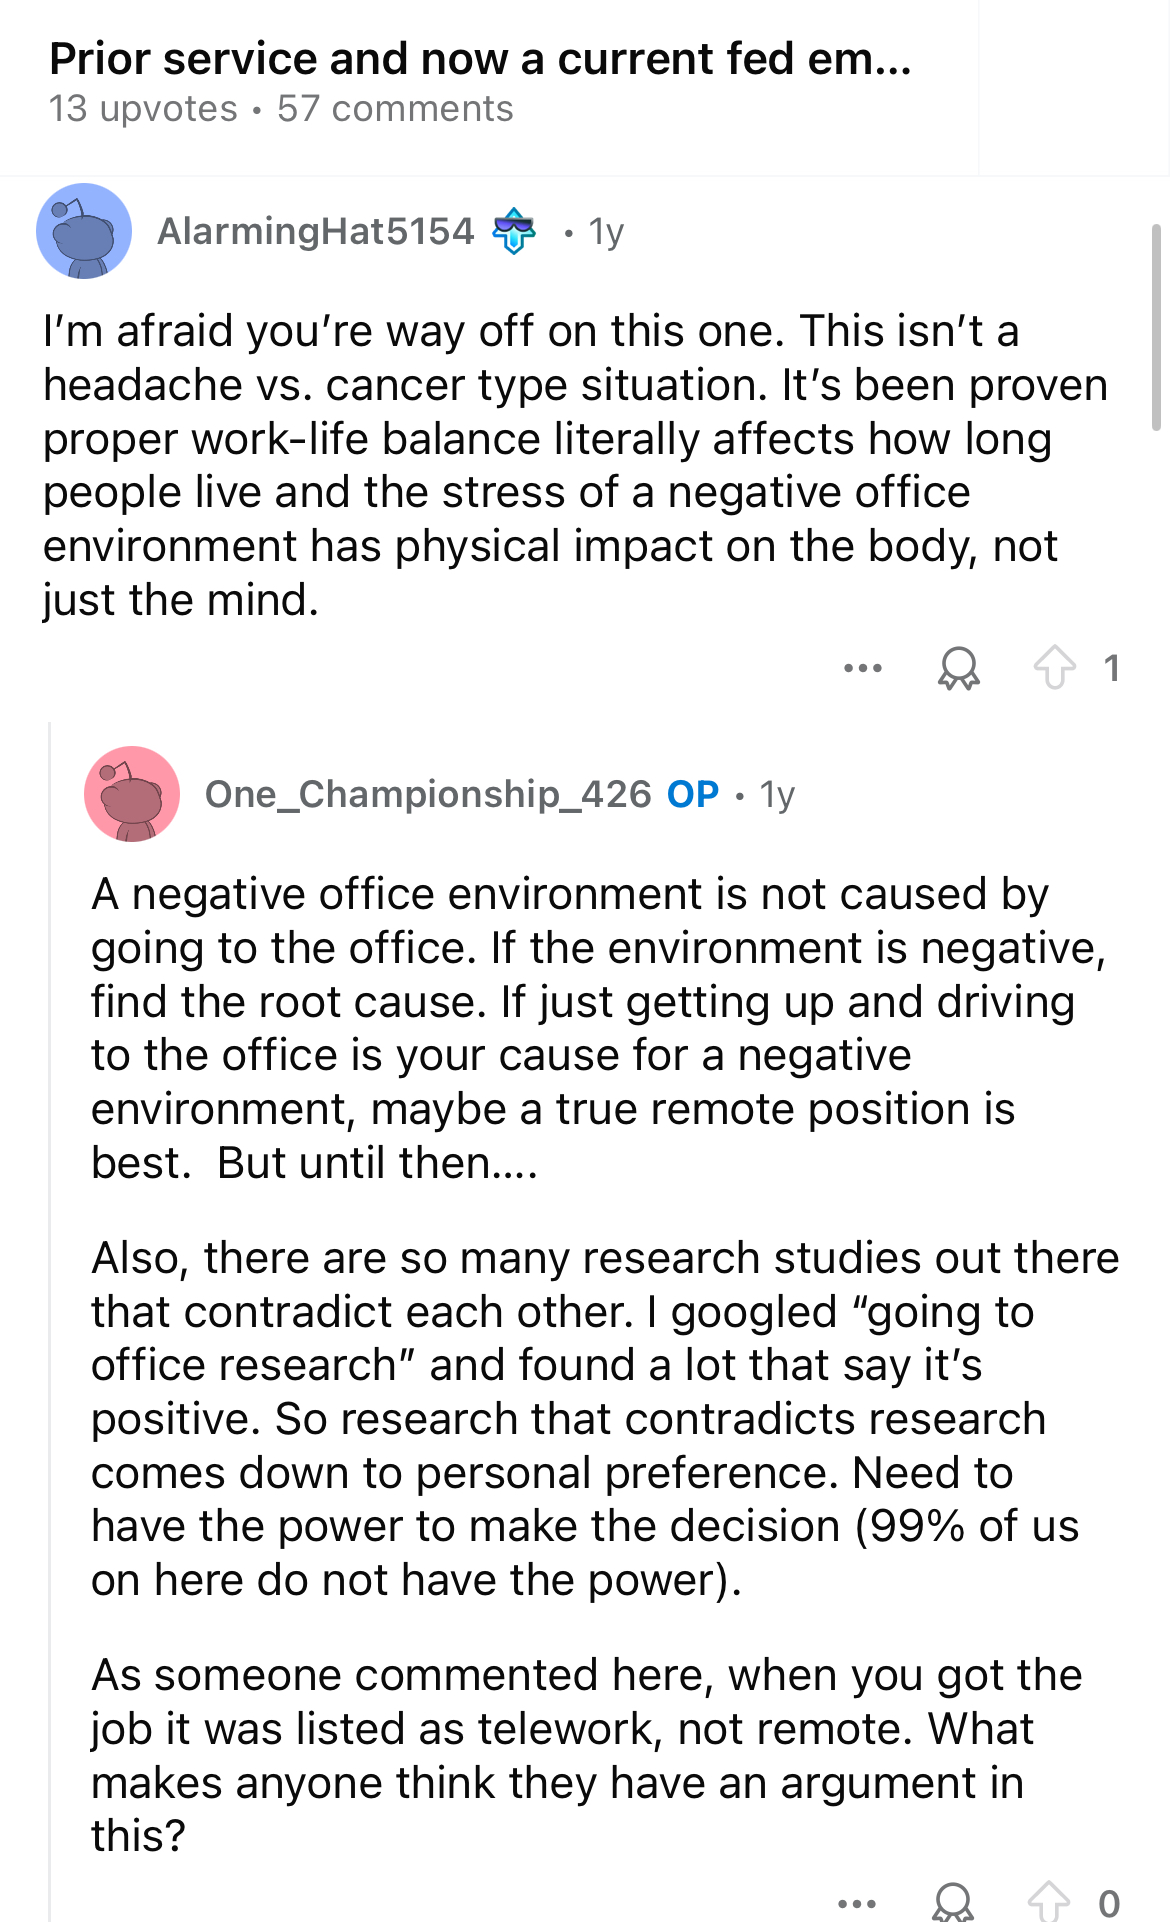
Task: Tap the blue OP label
Action: 693,794
